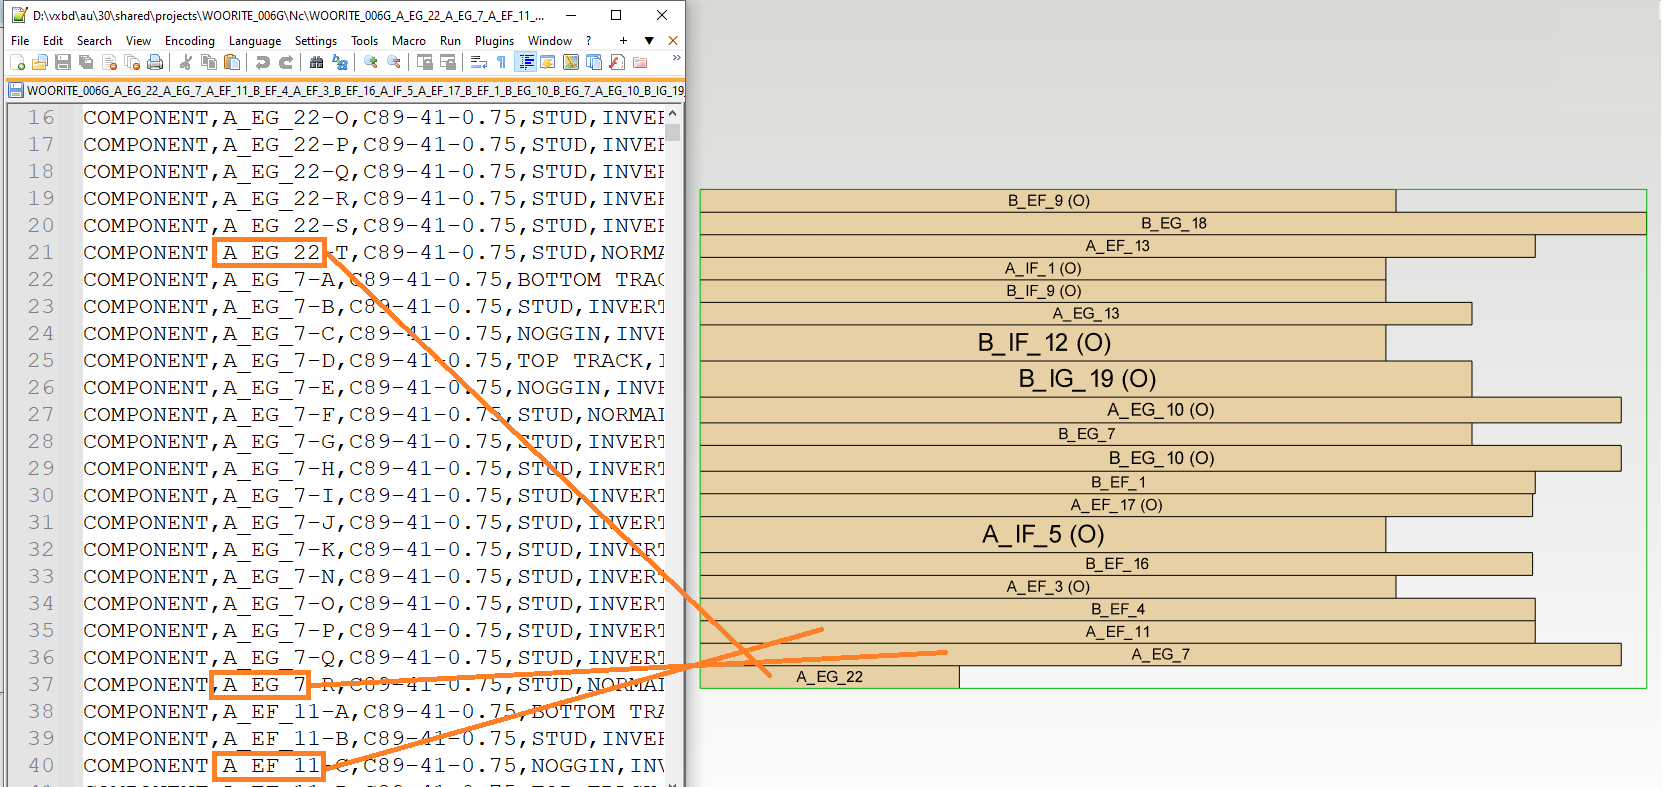The width and height of the screenshot is (1665, 787).
Task: Click the Print toolbar icon
Action: [x=155, y=63]
